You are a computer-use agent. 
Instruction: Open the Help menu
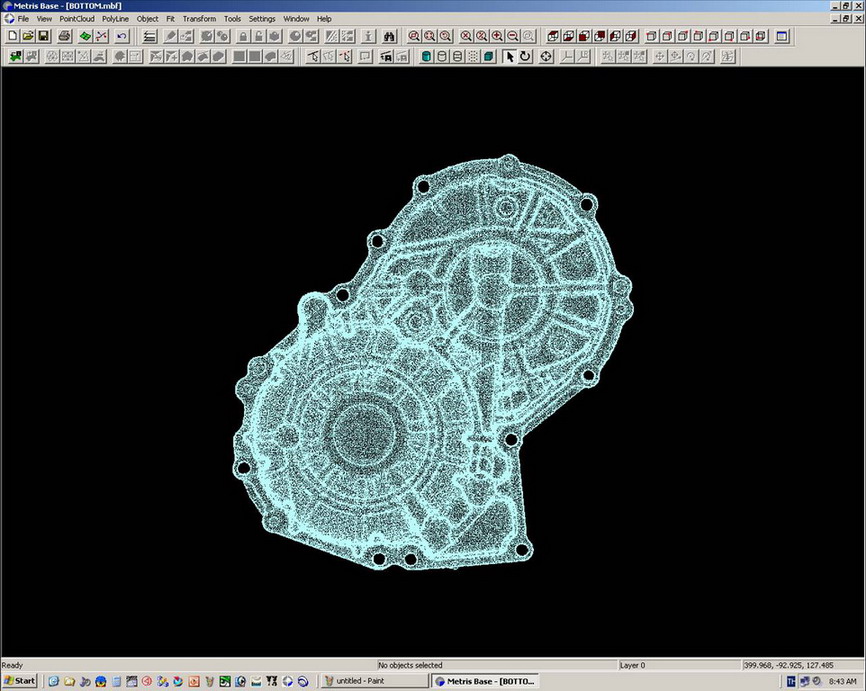tap(324, 19)
